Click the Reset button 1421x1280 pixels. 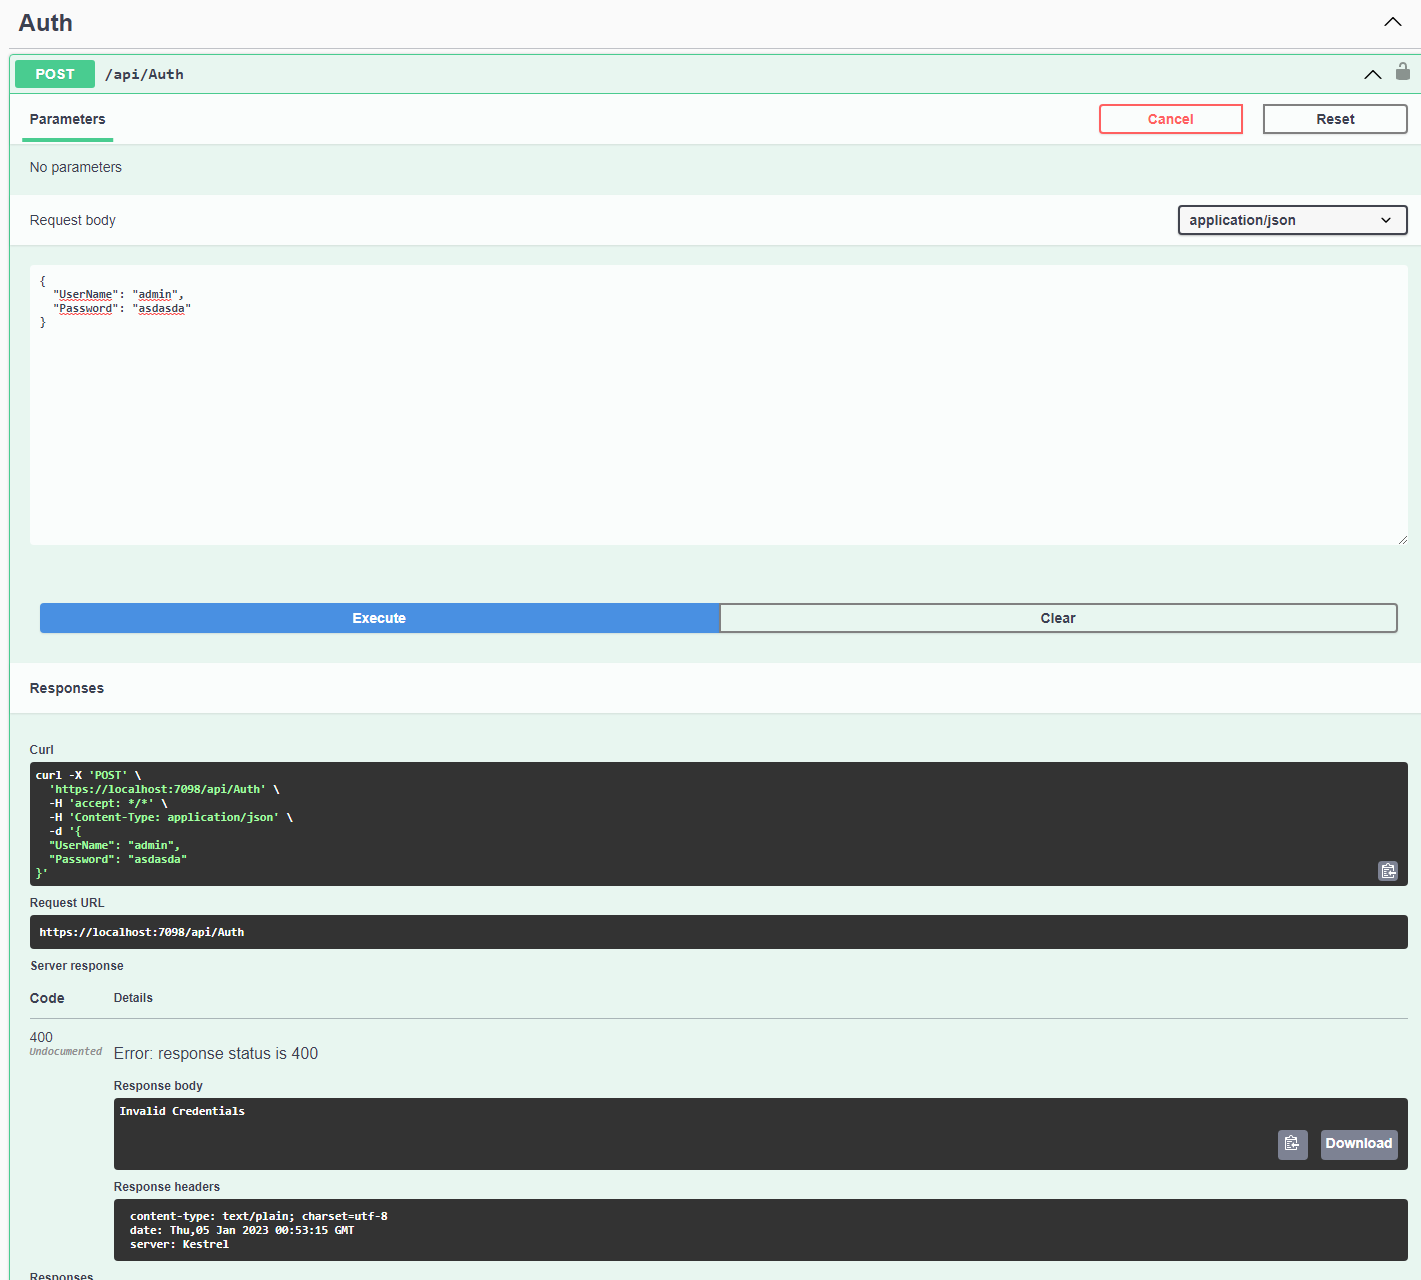pos(1335,119)
